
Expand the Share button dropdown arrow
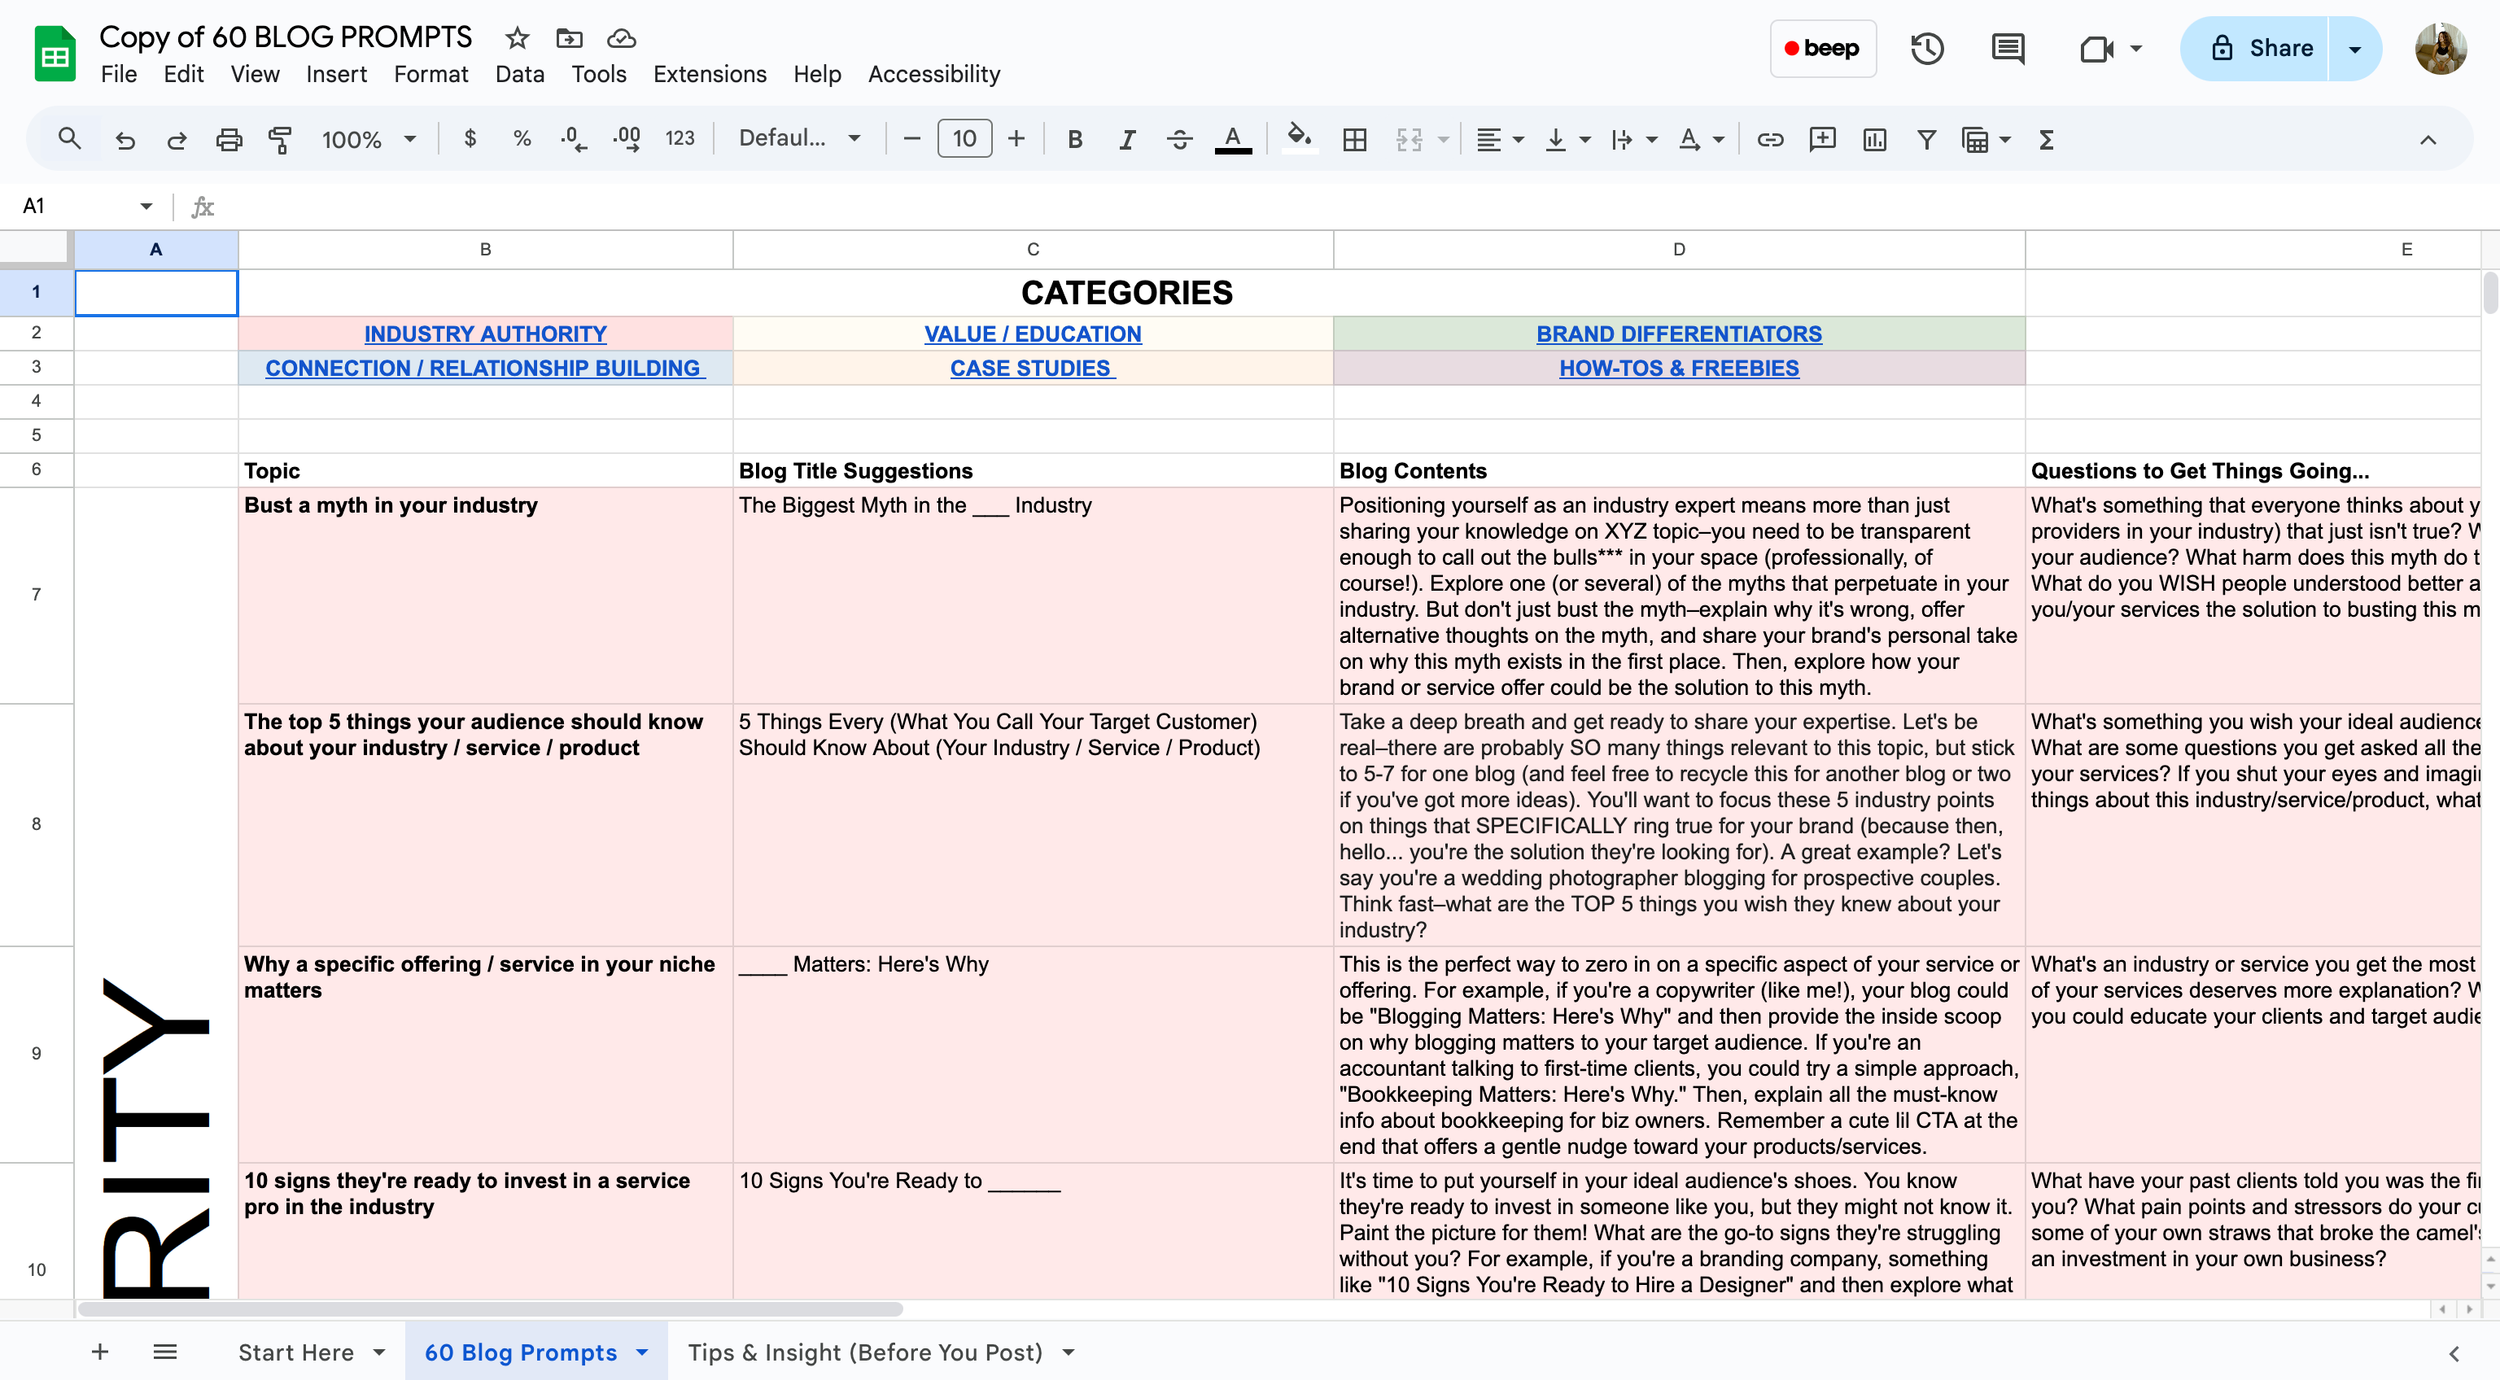(x=2355, y=49)
